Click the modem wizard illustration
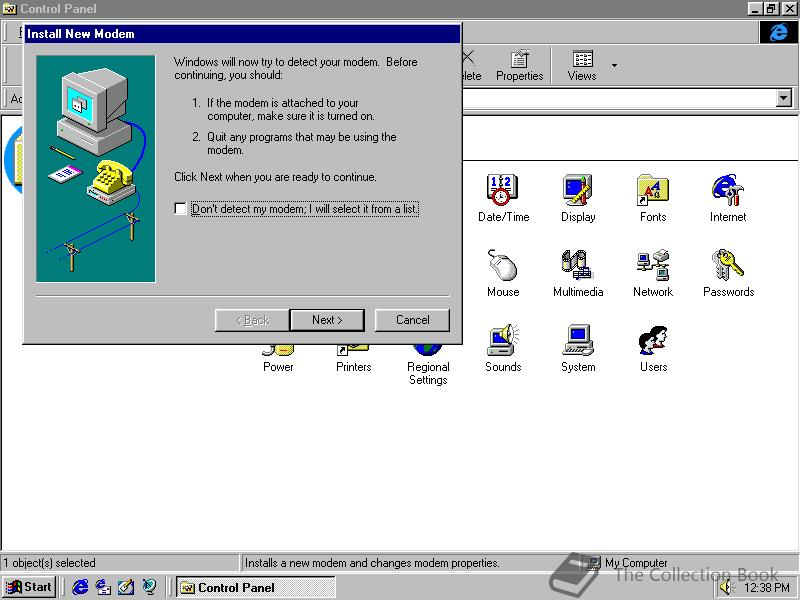 tap(95, 168)
